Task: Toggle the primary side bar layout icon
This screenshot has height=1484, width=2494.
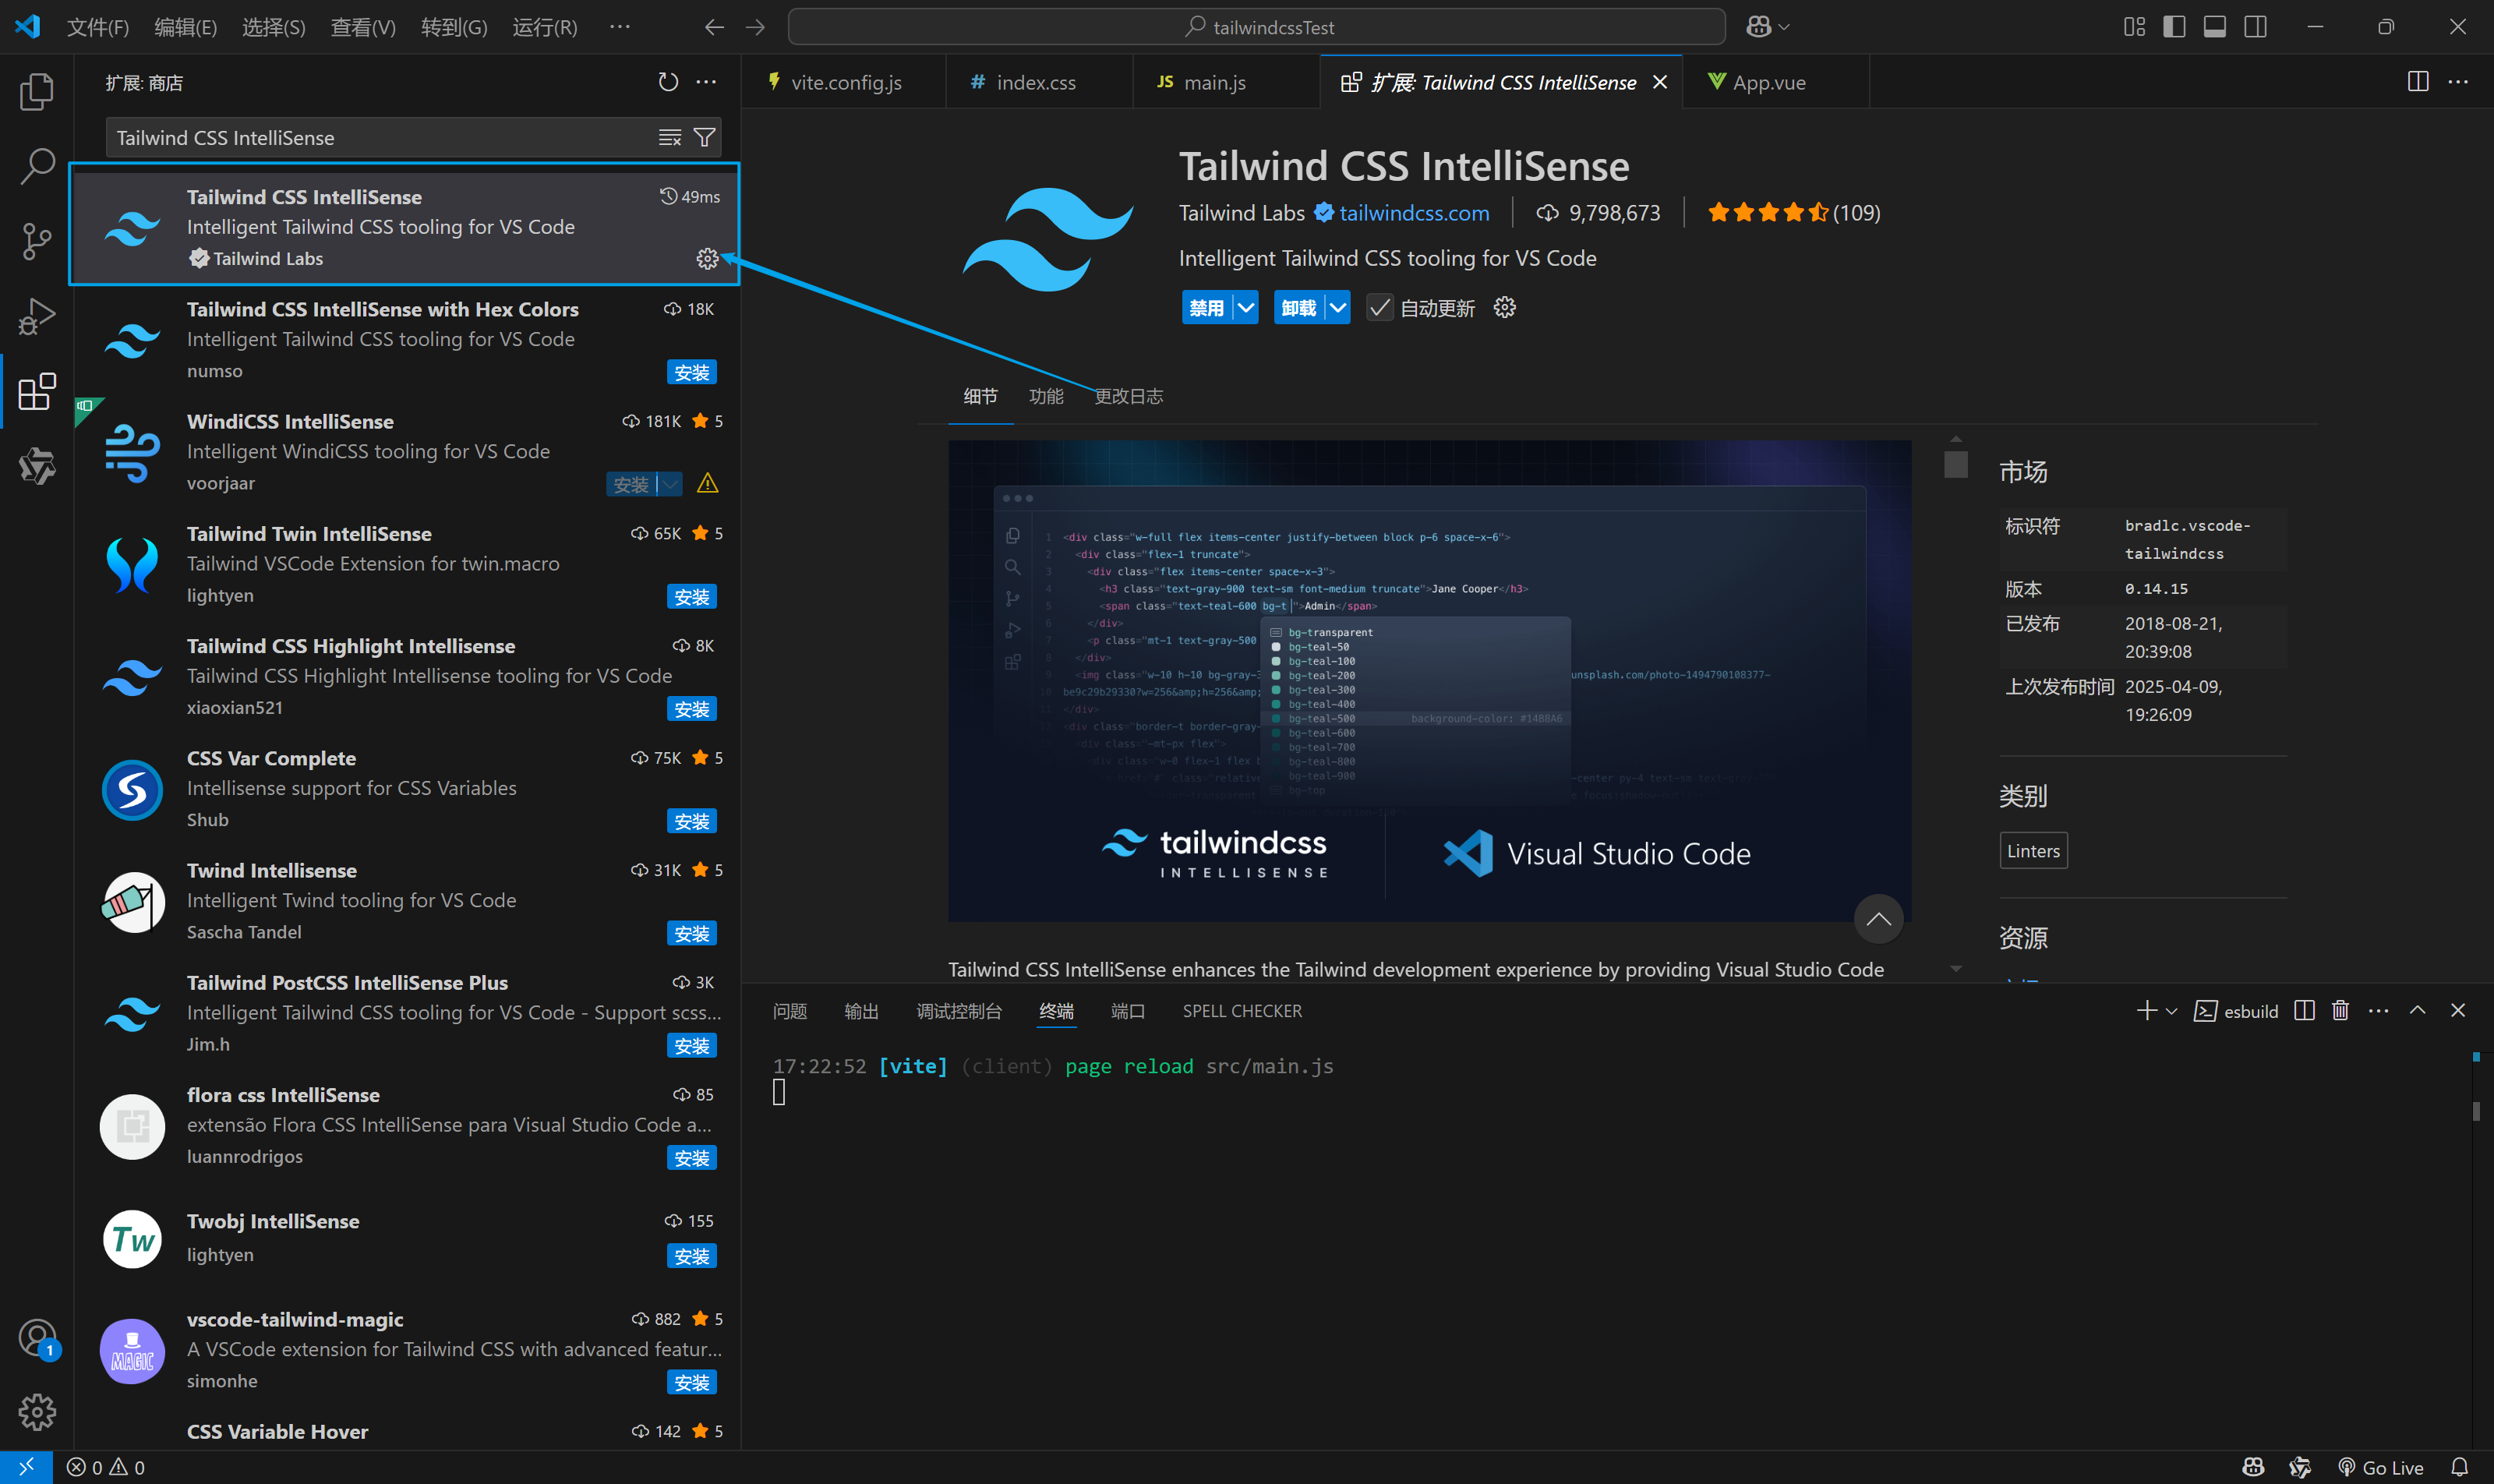Action: point(2174,27)
